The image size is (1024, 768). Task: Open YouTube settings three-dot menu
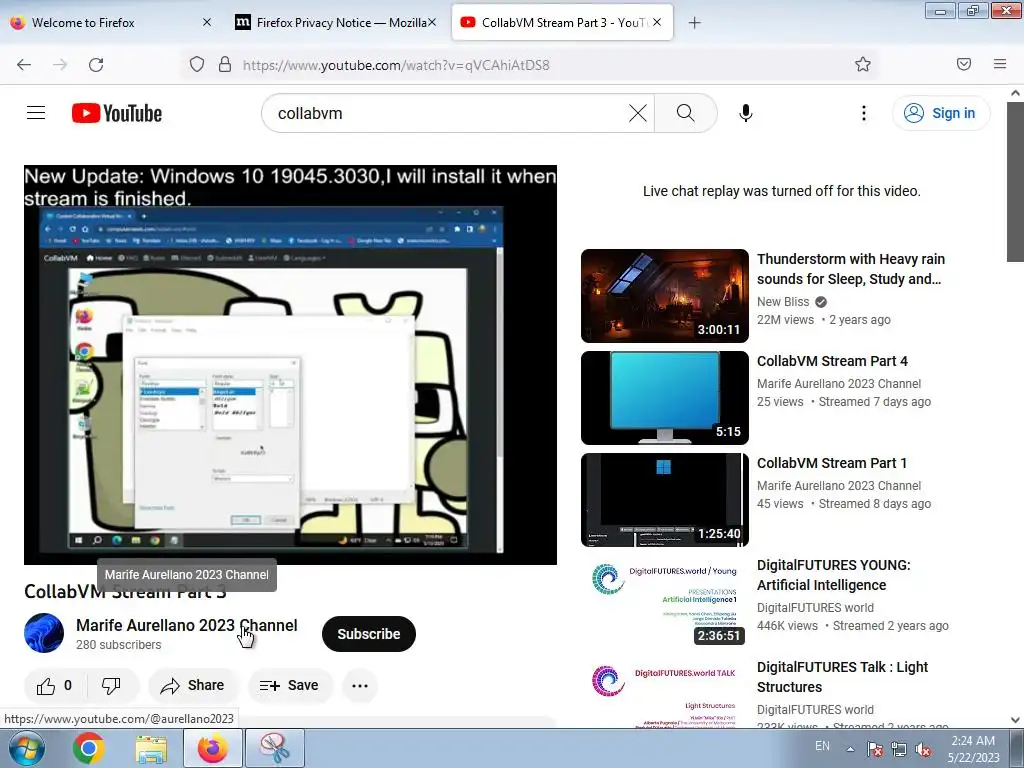(x=863, y=113)
